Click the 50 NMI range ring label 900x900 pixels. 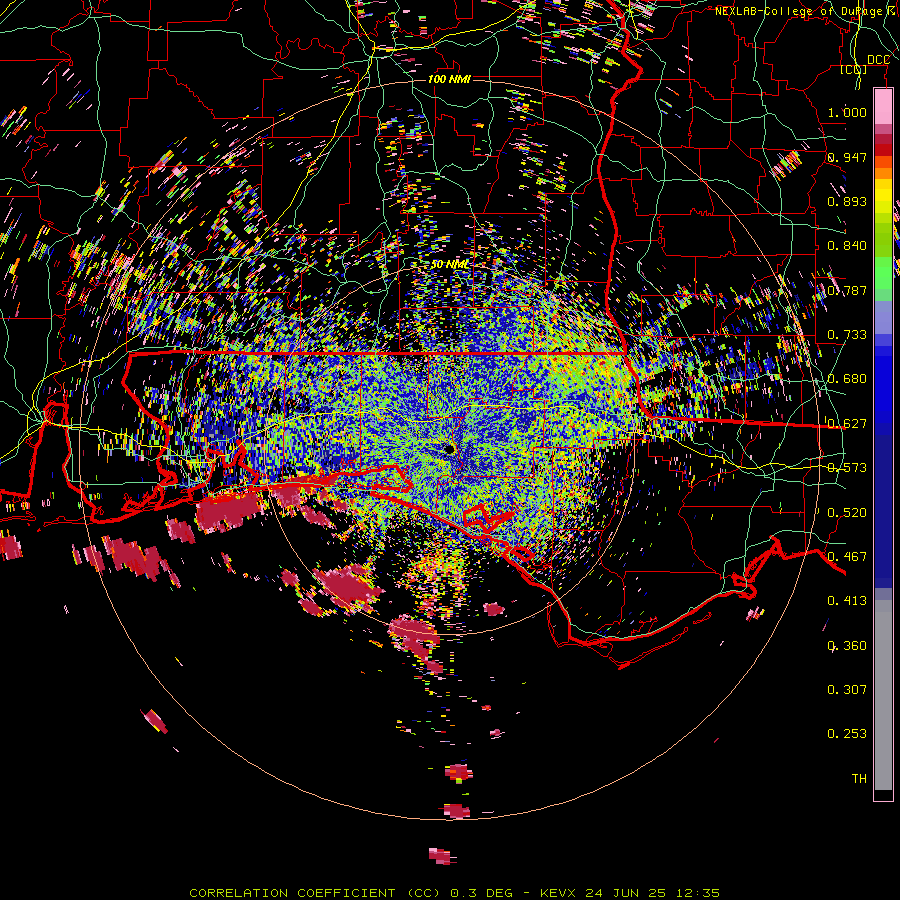[451, 265]
